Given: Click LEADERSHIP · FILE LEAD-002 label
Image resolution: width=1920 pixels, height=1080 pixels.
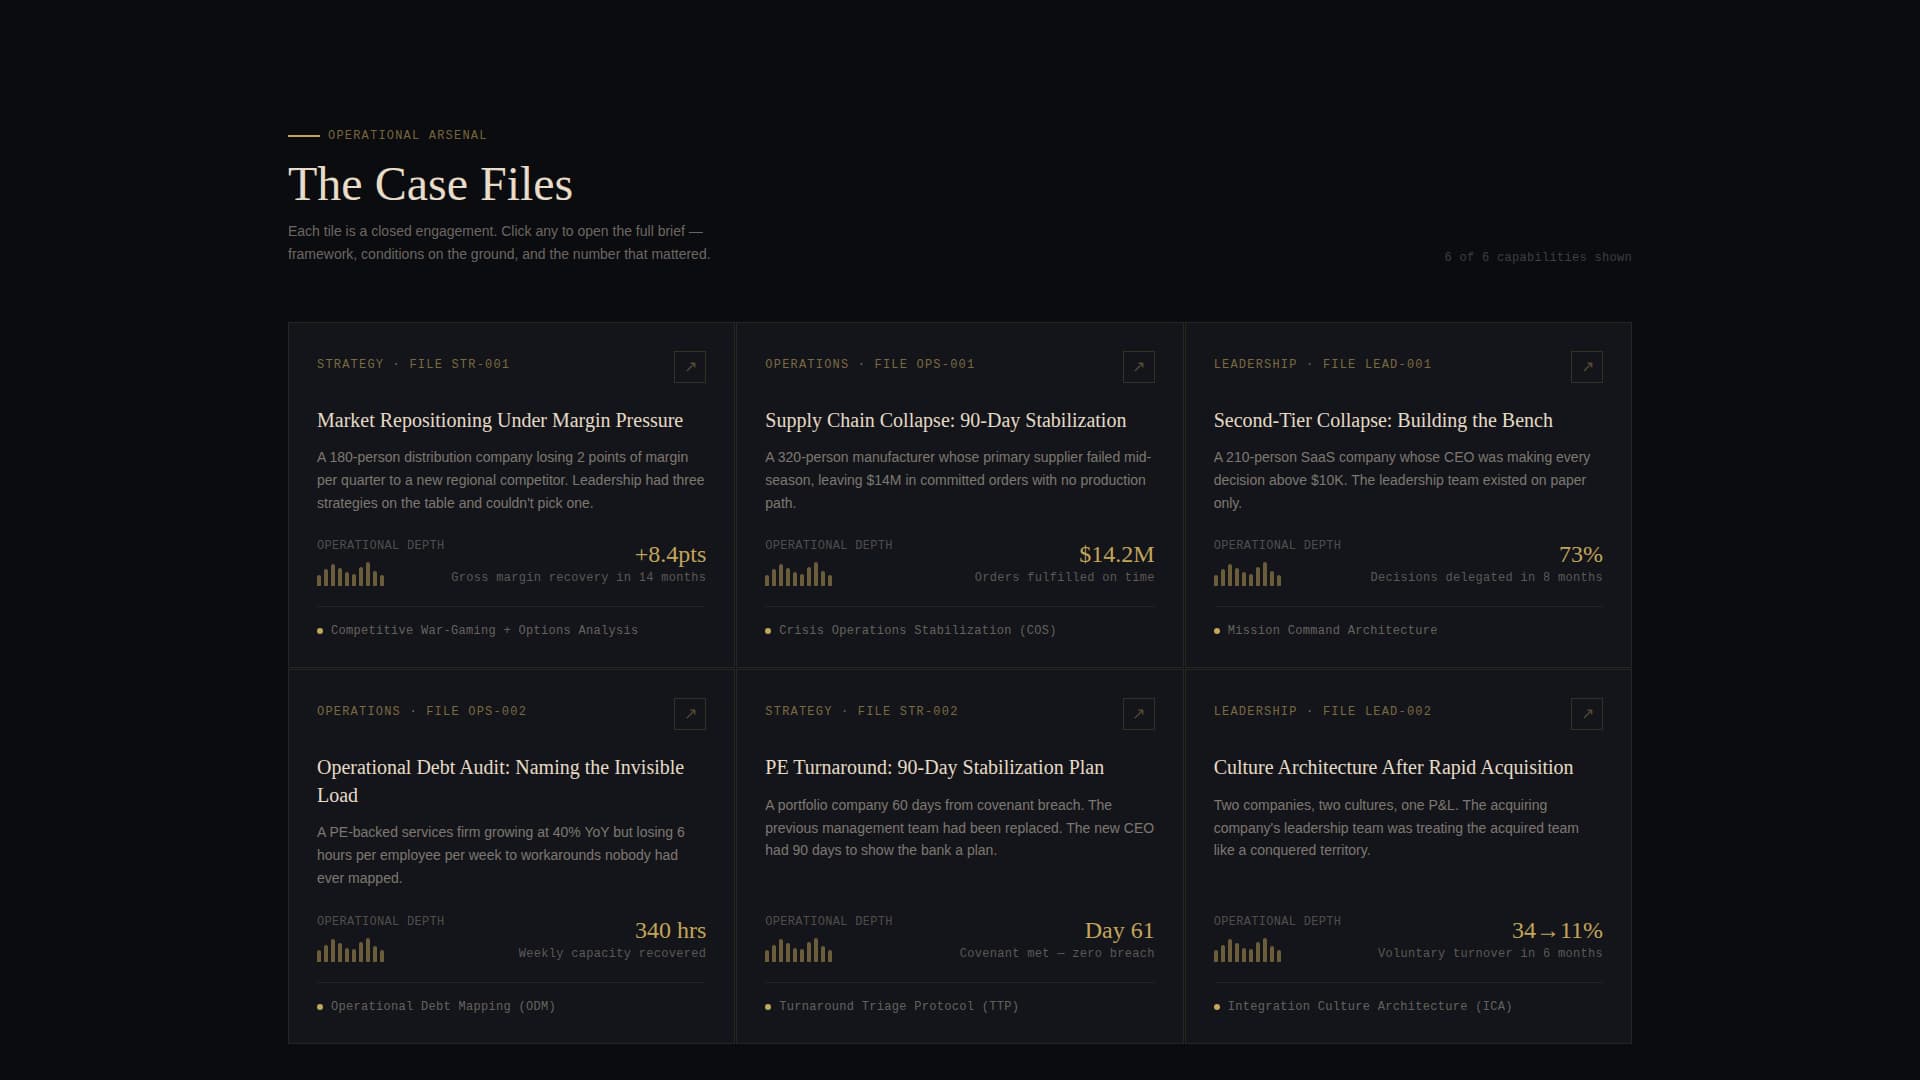Looking at the screenshot, I should click(x=1322, y=711).
